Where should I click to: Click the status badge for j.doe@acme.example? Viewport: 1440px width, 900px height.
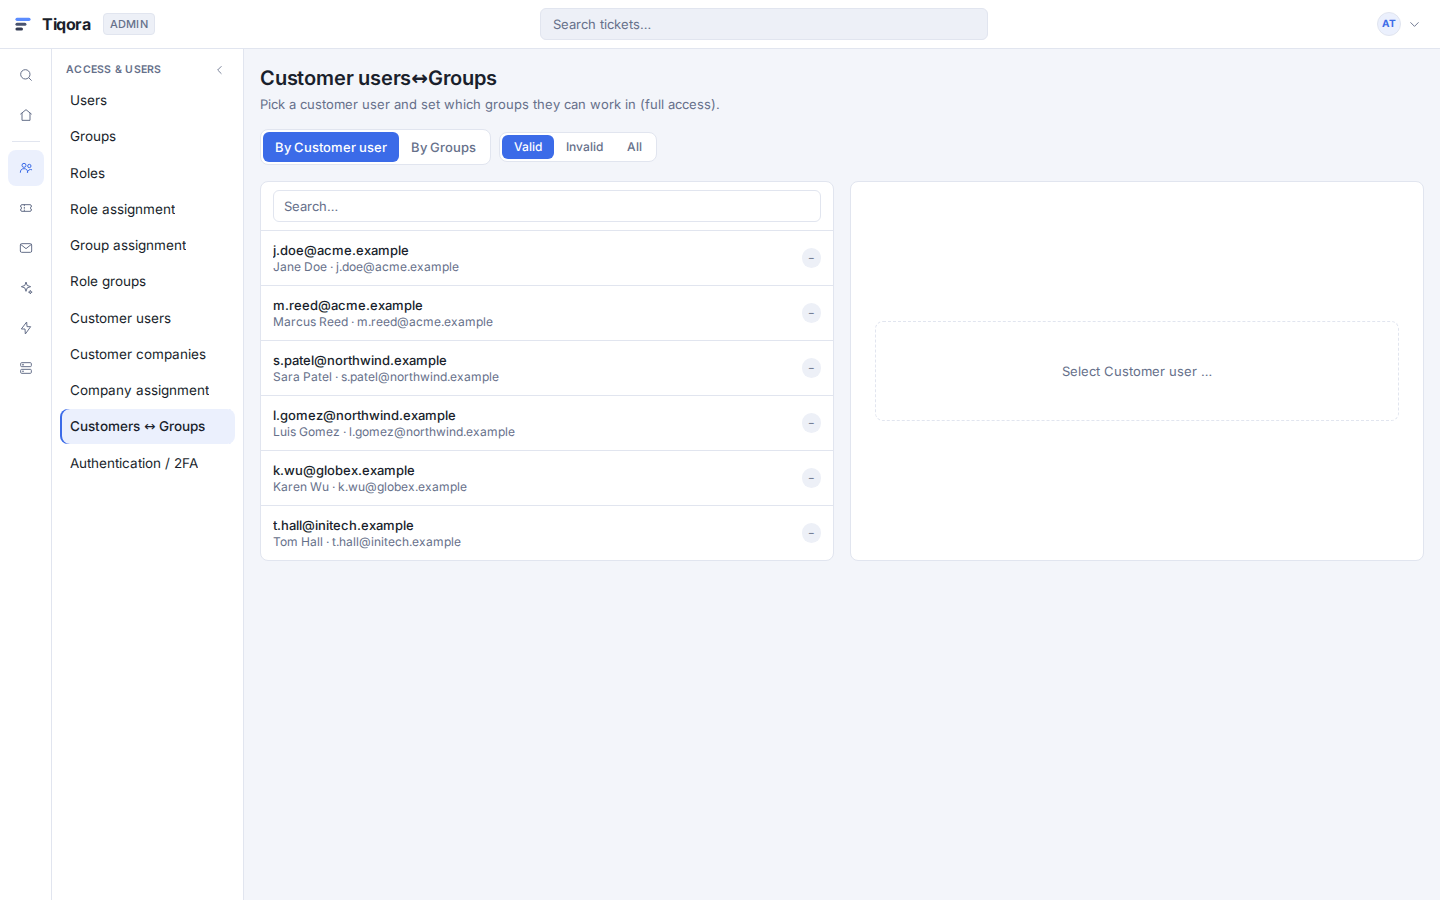pos(811,258)
